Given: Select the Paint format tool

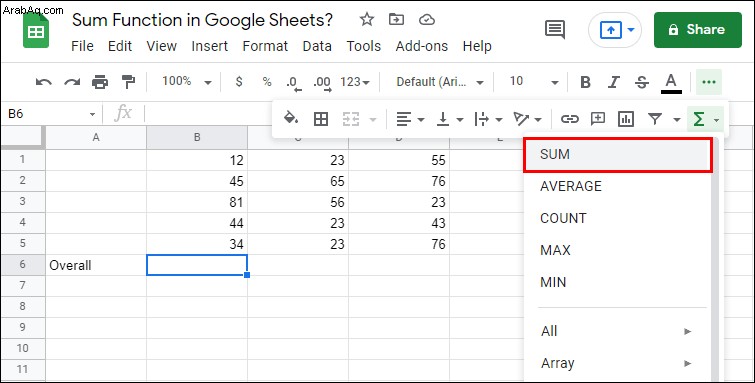Looking at the screenshot, I should (x=128, y=82).
